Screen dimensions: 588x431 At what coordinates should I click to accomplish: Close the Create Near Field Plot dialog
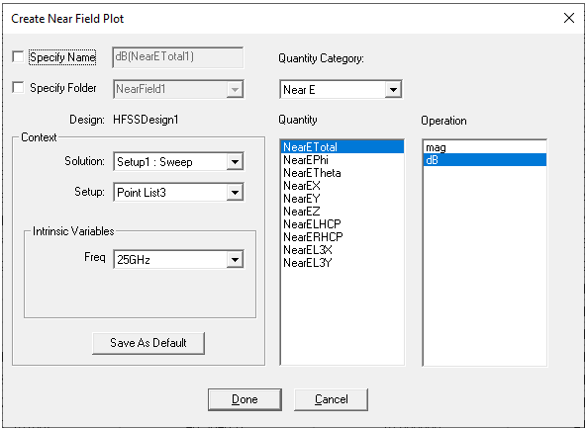569,18
